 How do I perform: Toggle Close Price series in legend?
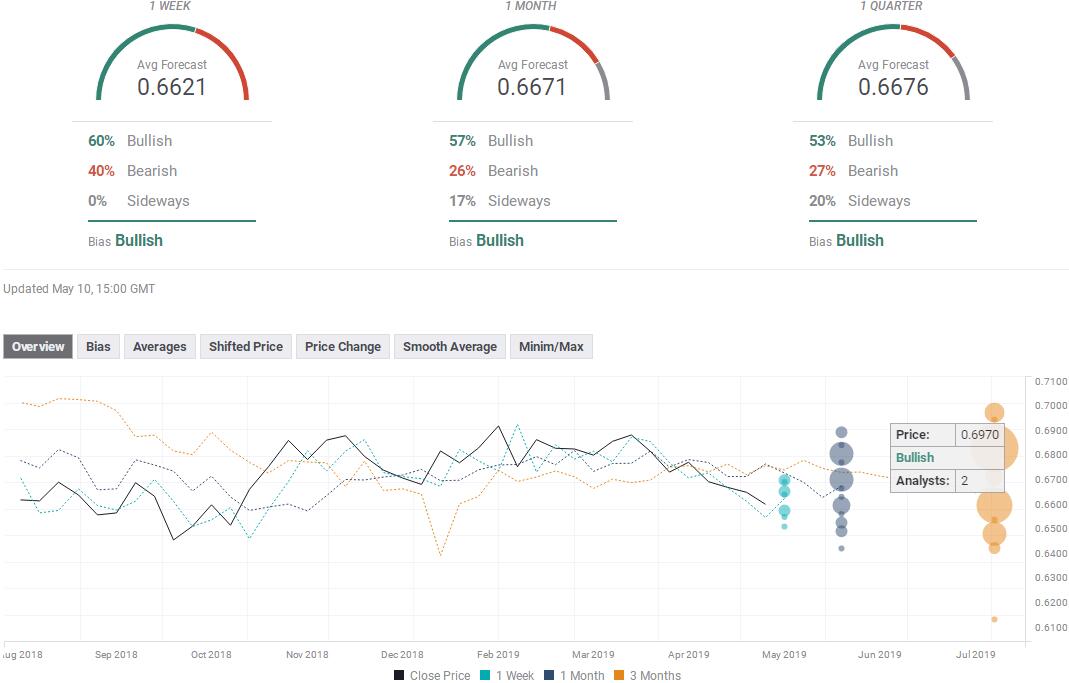click(432, 675)
